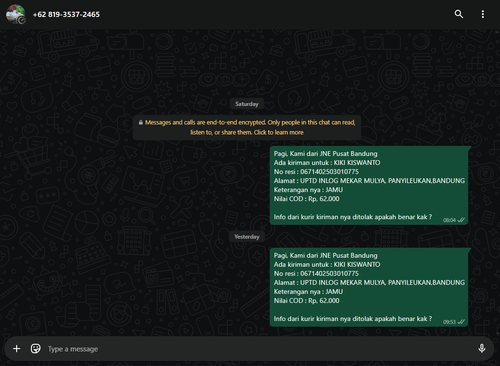
Task: Select the message sent at 09:53
Action: [x=369, y=287]
